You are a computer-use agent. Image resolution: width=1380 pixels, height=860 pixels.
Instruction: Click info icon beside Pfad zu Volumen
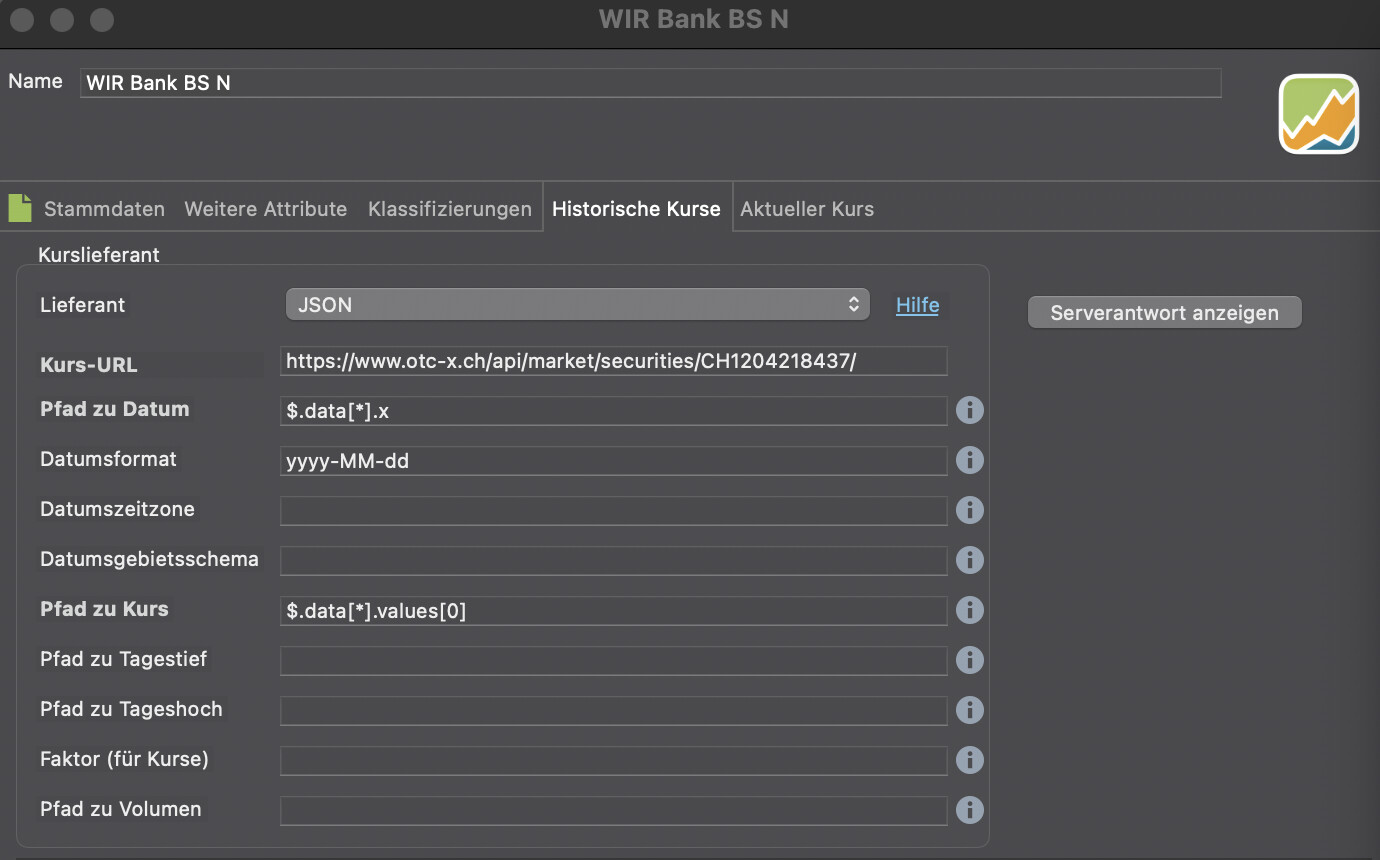[969, 810]
